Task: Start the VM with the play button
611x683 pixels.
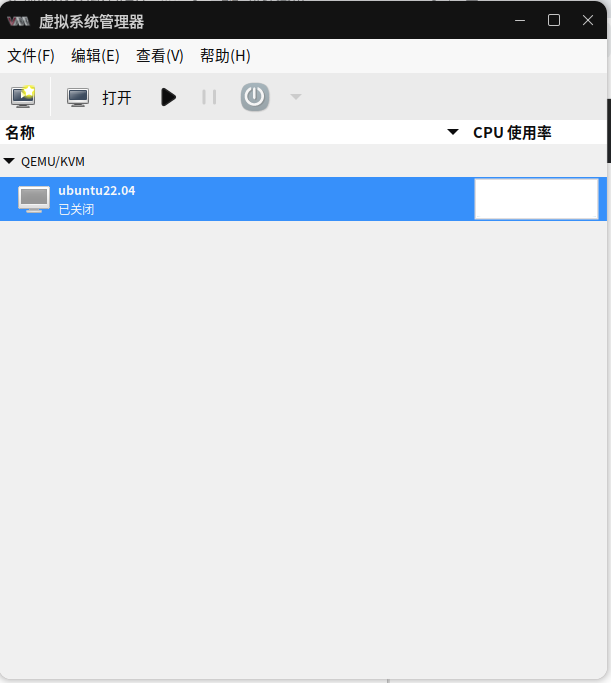Action: 168,97
